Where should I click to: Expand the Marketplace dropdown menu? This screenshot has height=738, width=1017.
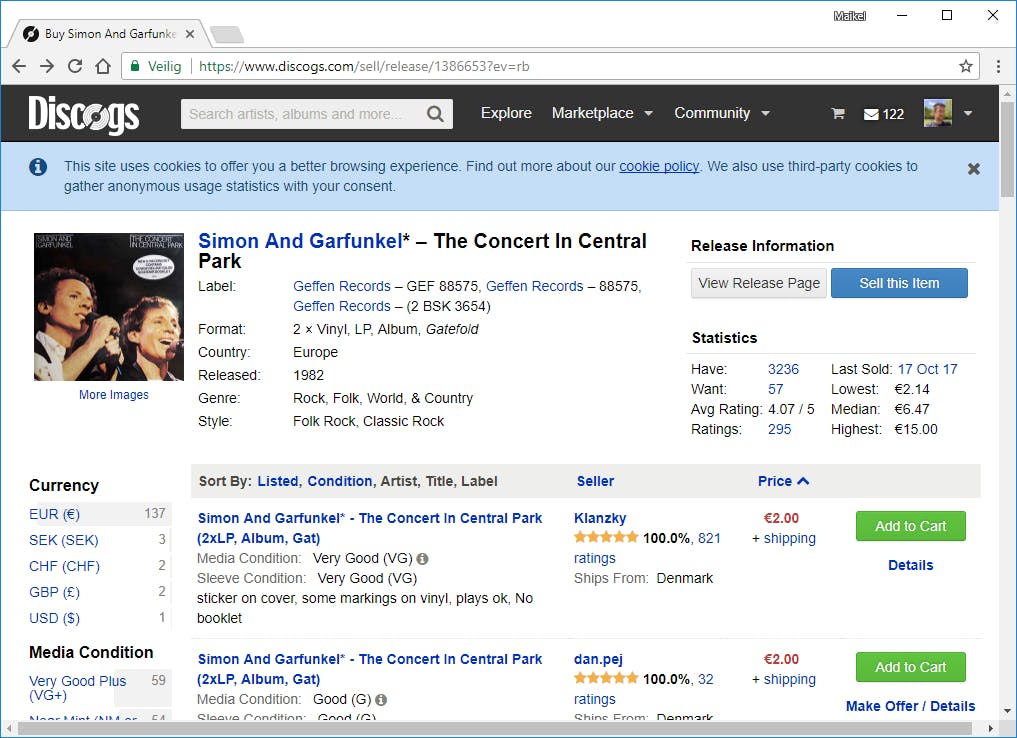[602, 113]
